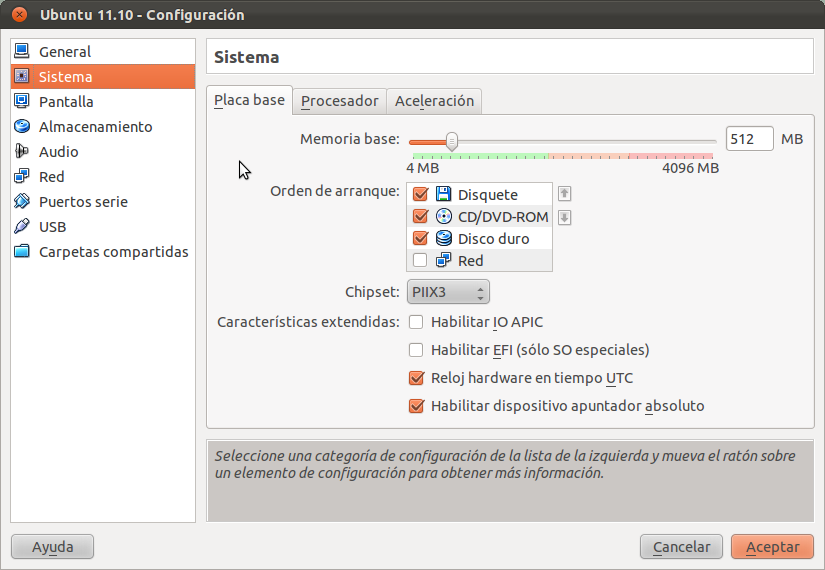Viewport: 825px width, 570px height.
Task: Click the Sistema chip icon in sidebar
Action: (22, 76)
